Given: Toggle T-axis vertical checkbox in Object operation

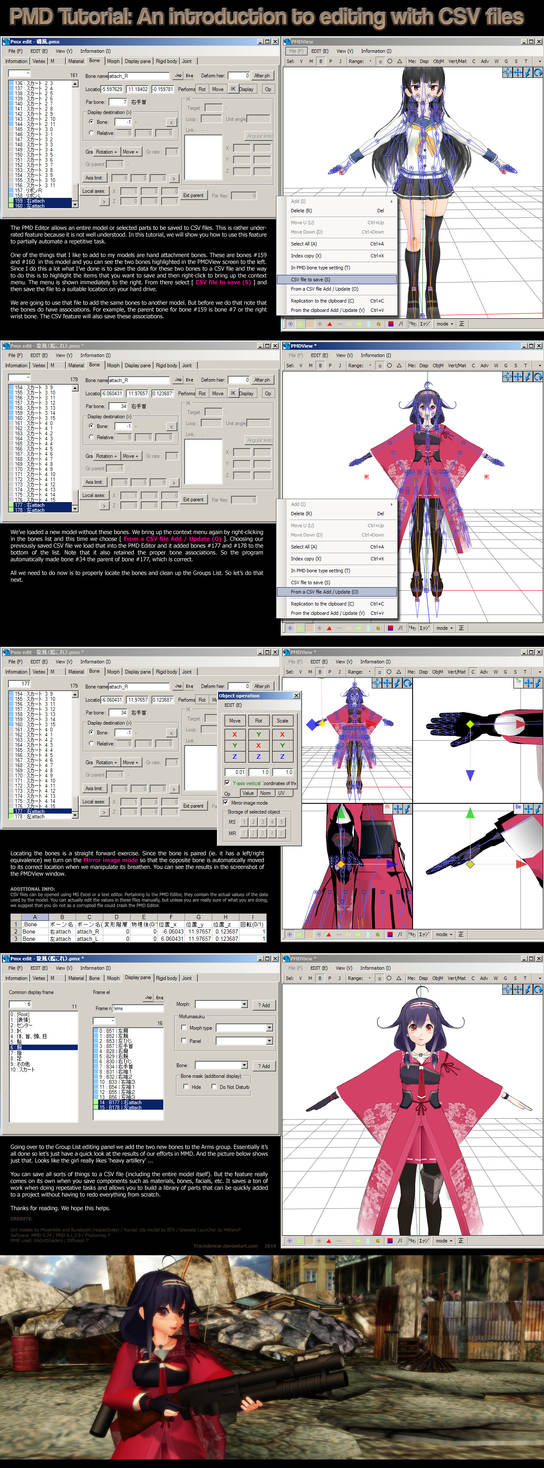Looking at the screenshot, I should point(226,782).
